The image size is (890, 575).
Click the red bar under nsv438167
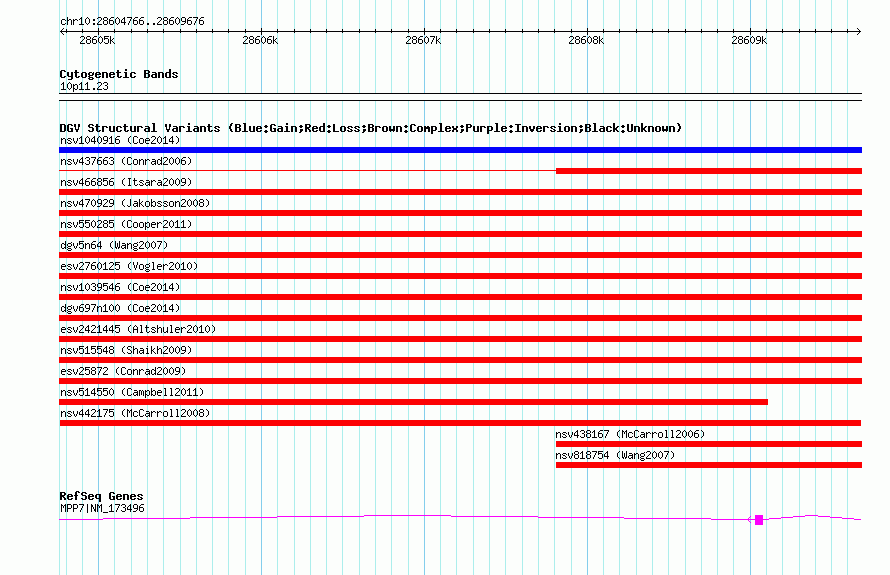[709, 444]
